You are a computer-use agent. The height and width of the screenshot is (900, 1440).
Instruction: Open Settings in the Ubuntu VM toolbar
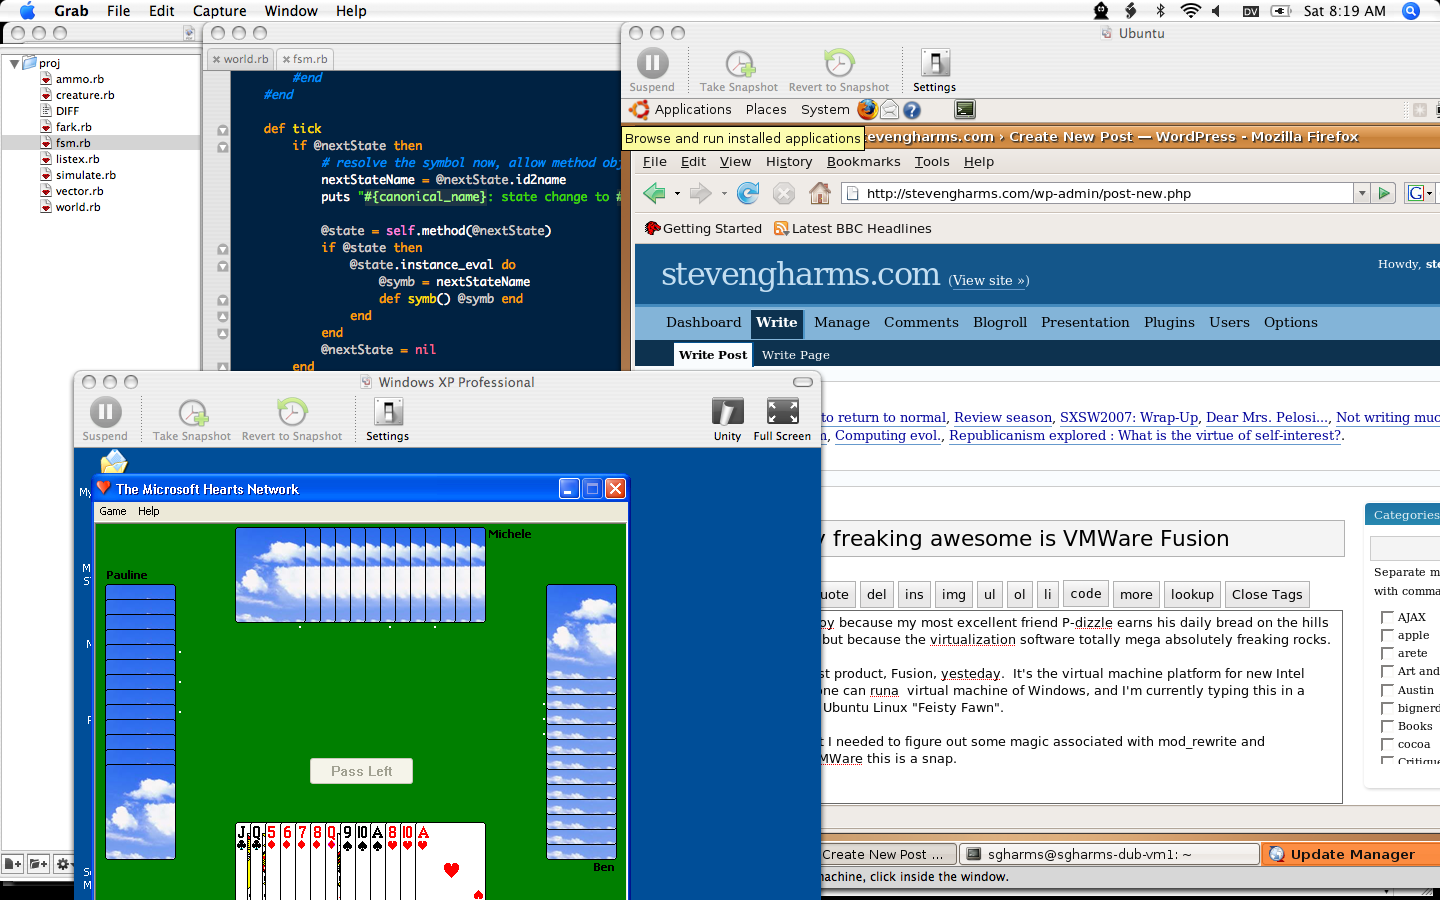[x=934, y=64]
